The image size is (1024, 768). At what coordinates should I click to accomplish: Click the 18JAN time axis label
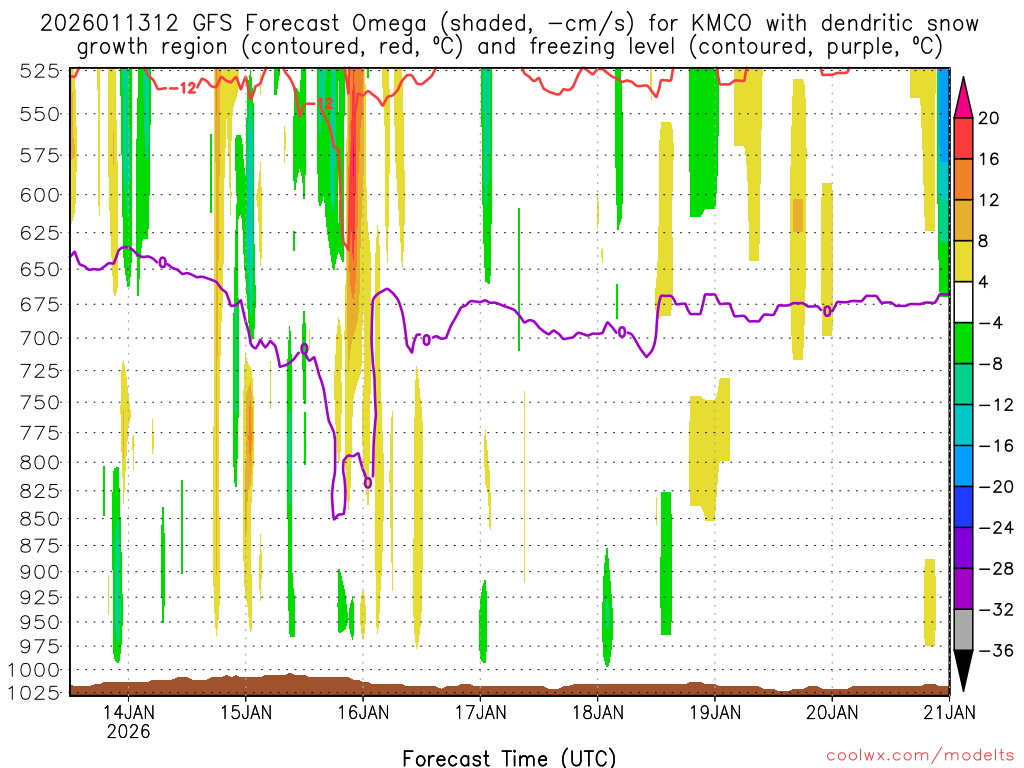(598, 712)
